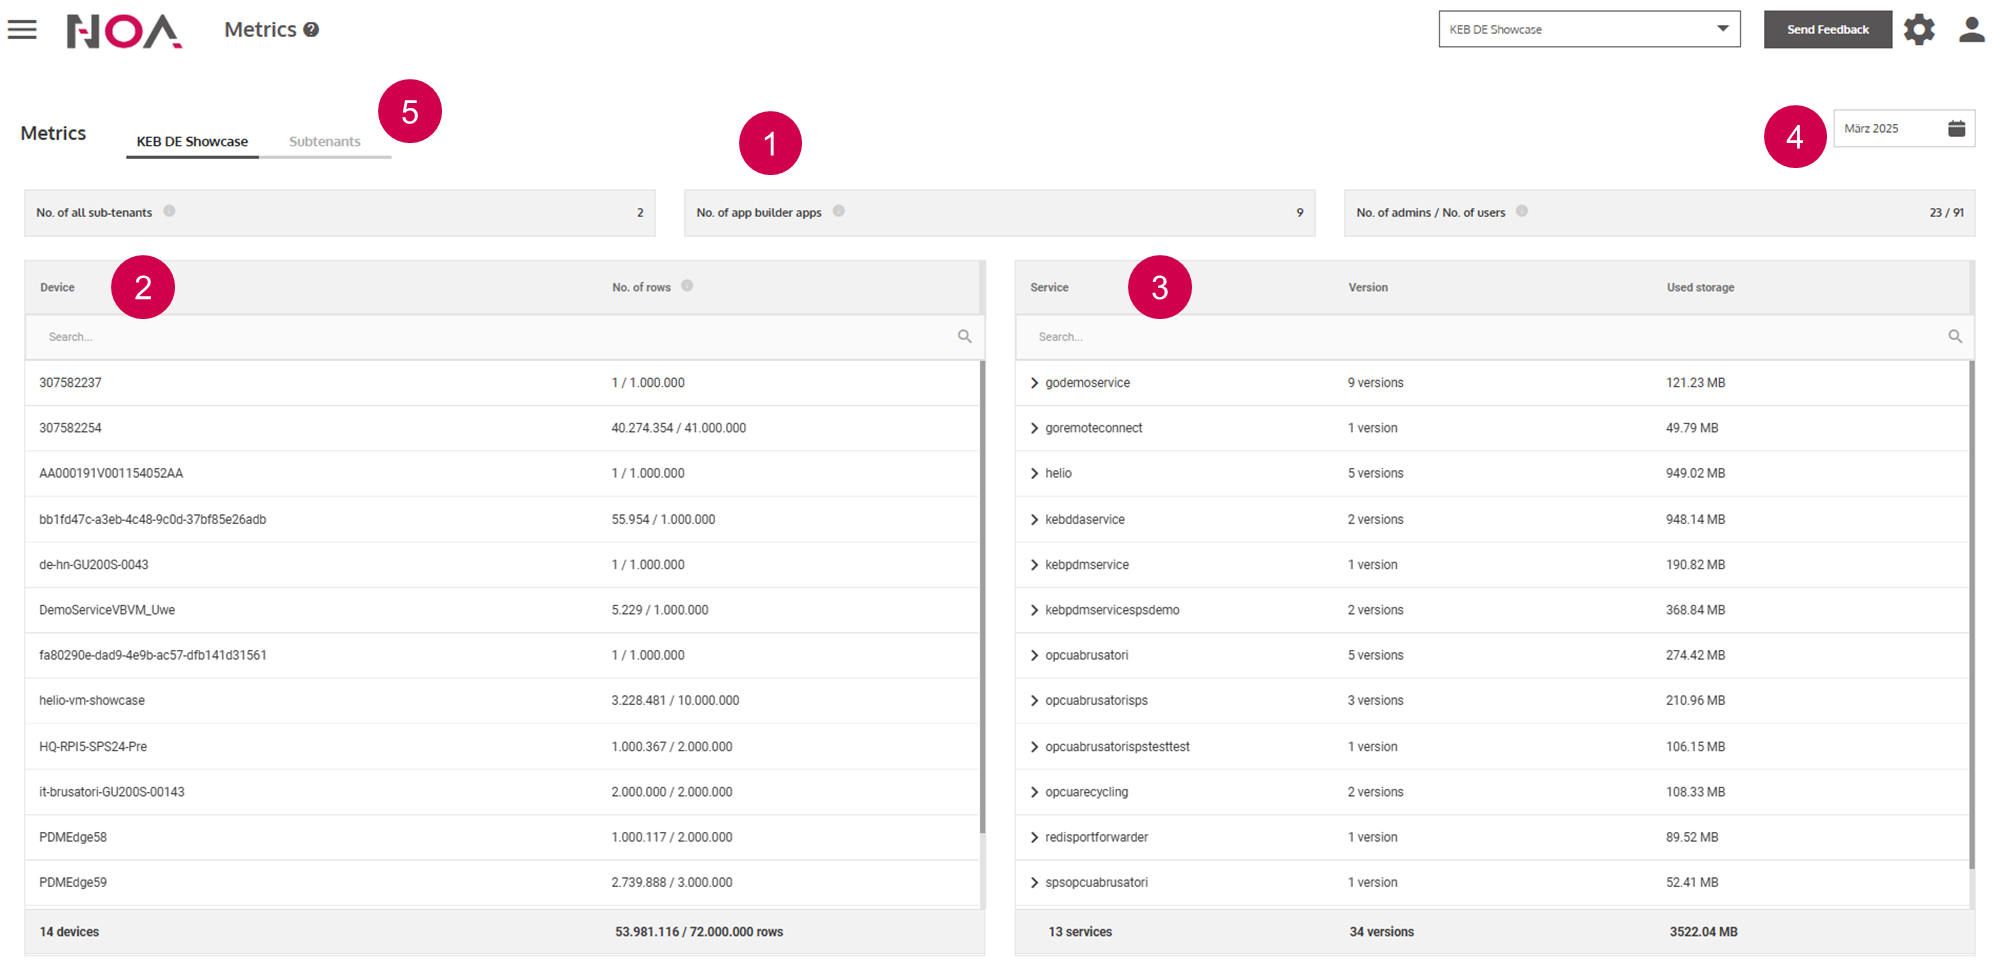
Task: Click info icon beside No. of rows
Action: (x=687, y=286)
